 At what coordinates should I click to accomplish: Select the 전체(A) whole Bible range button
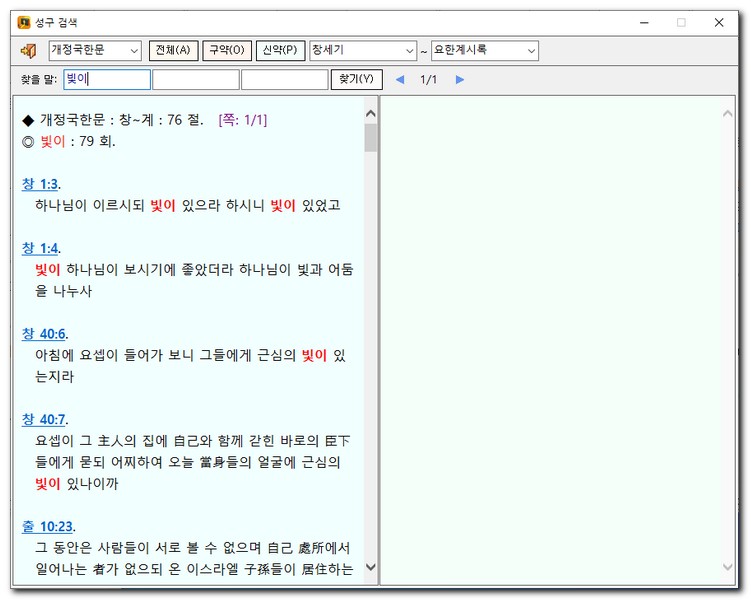174,50
